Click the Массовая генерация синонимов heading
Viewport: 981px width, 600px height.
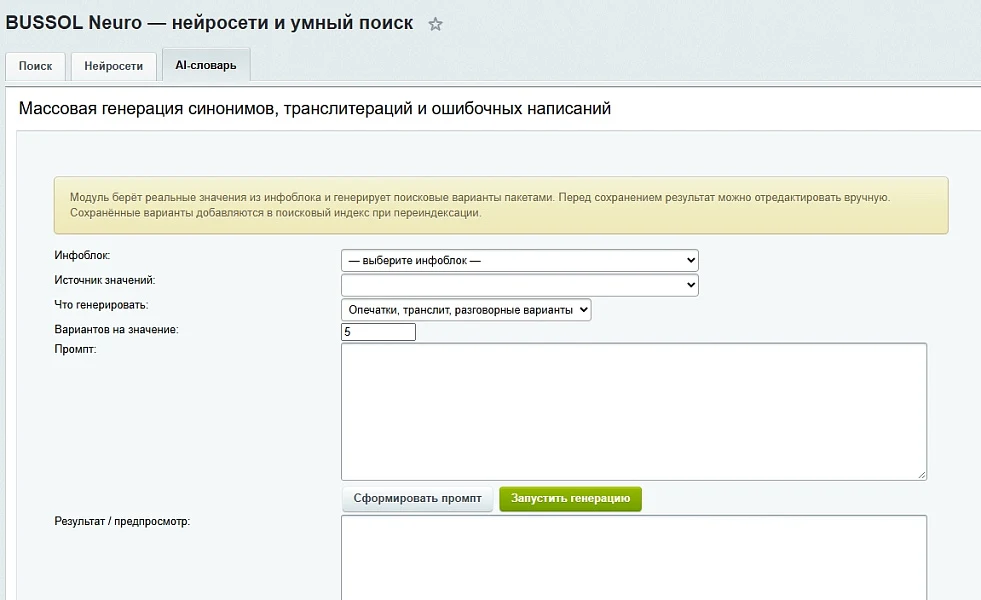tap(315, 108)
